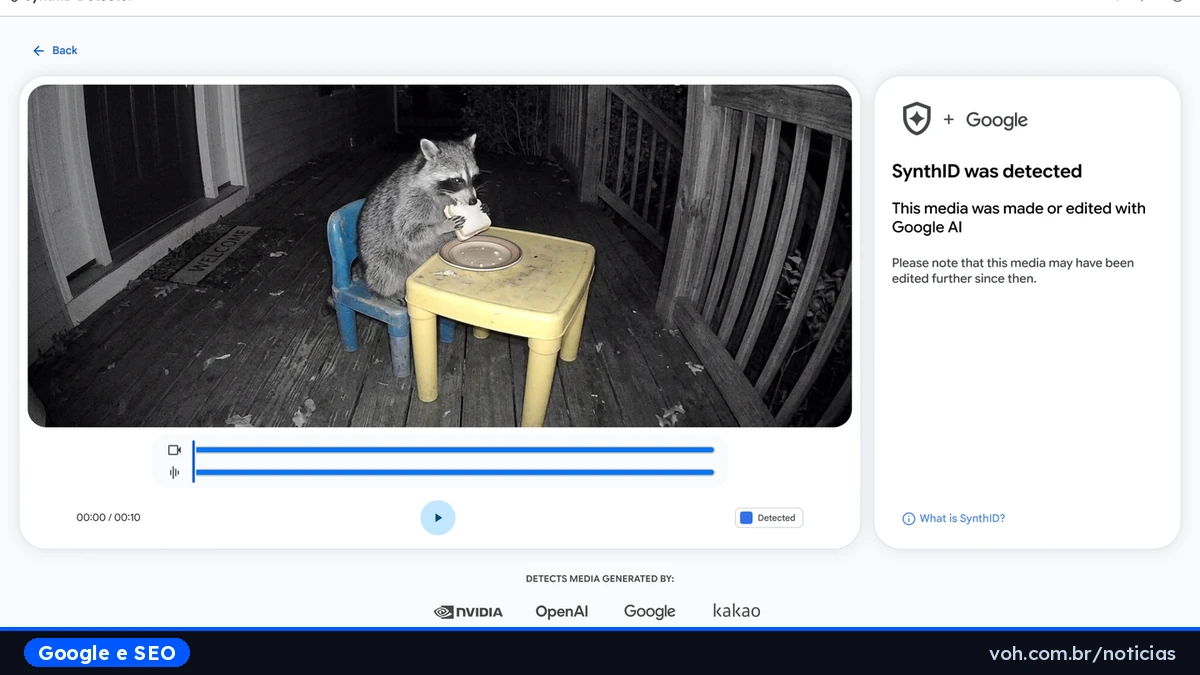Screen dimensions: 1200x675
Task: Click the Google logo in detection panel
Action: tap(996, 120)
